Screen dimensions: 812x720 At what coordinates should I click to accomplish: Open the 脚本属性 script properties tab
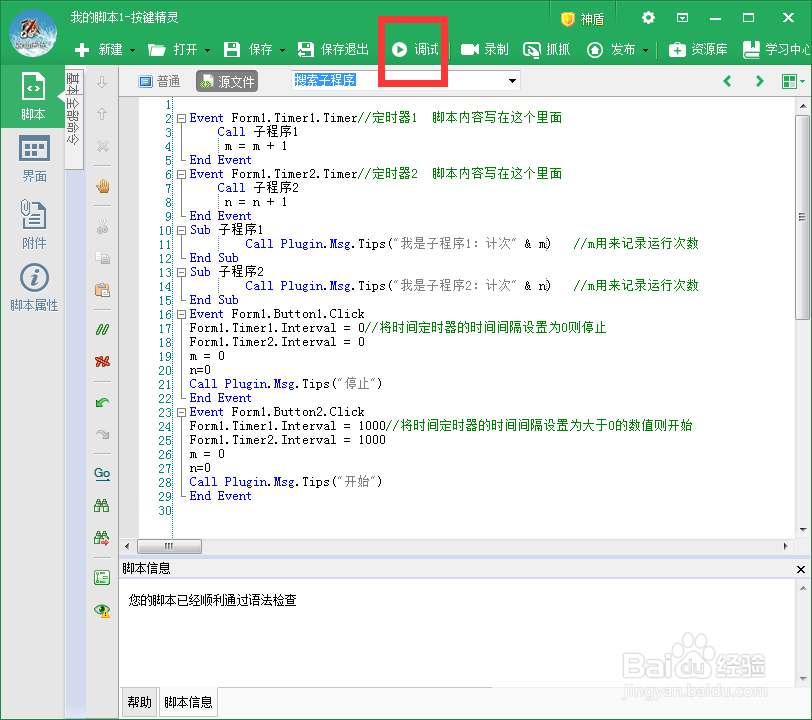pos(34,287)
